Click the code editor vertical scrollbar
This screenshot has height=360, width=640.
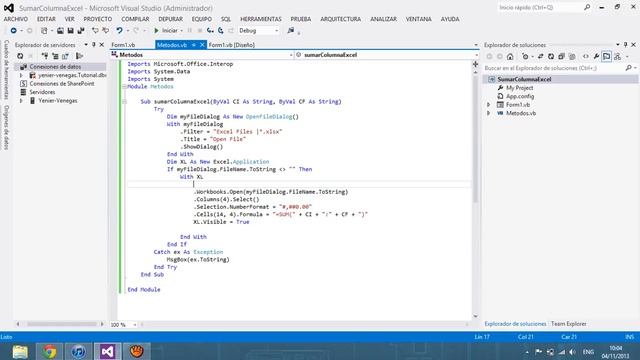(x=476, y=139)
